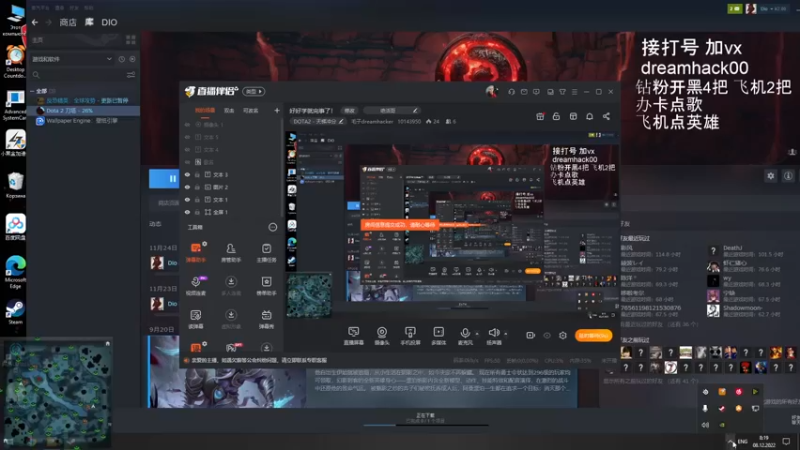Screen dimensions: 800x450
Task: Click the record video camera icon
Action: click(531, 335)
